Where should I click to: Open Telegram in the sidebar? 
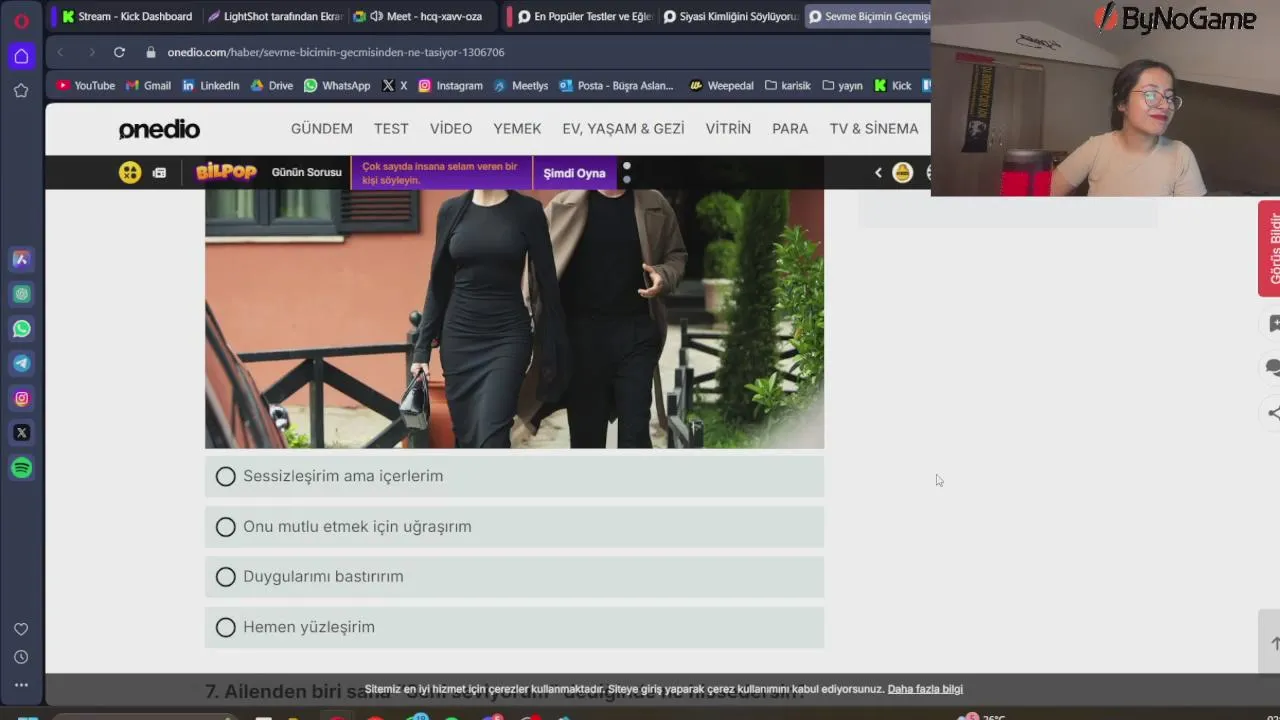pyautogui.click(x=21, y=363)
